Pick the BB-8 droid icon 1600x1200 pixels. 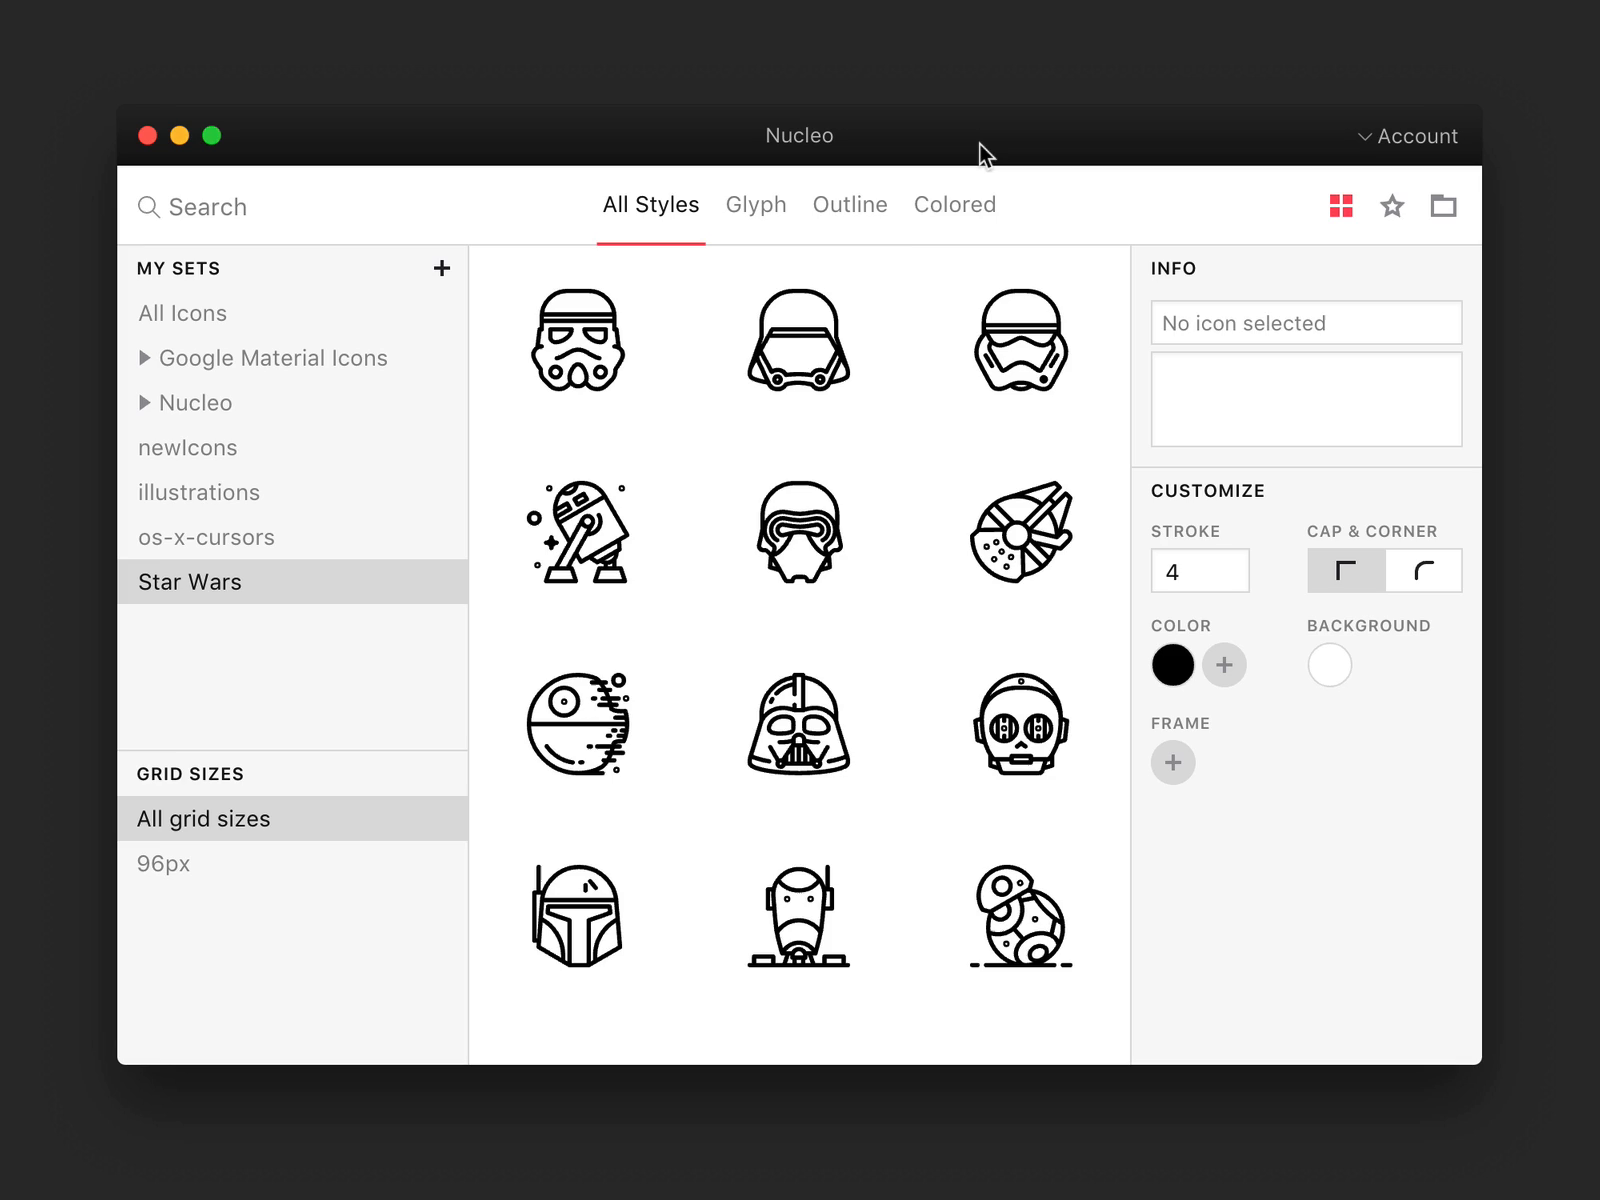point(1020,916)
